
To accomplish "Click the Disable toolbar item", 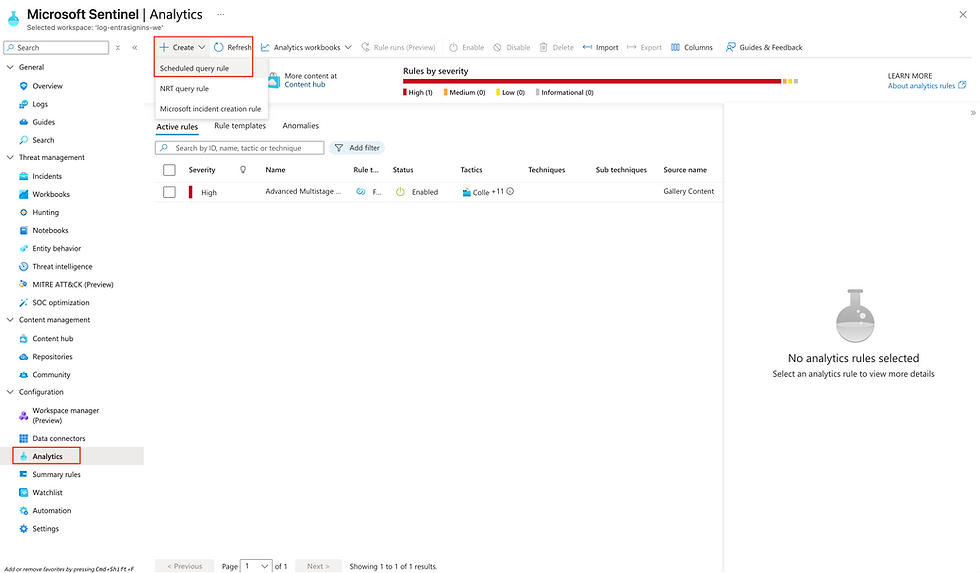I will click(x=511, y=47).
